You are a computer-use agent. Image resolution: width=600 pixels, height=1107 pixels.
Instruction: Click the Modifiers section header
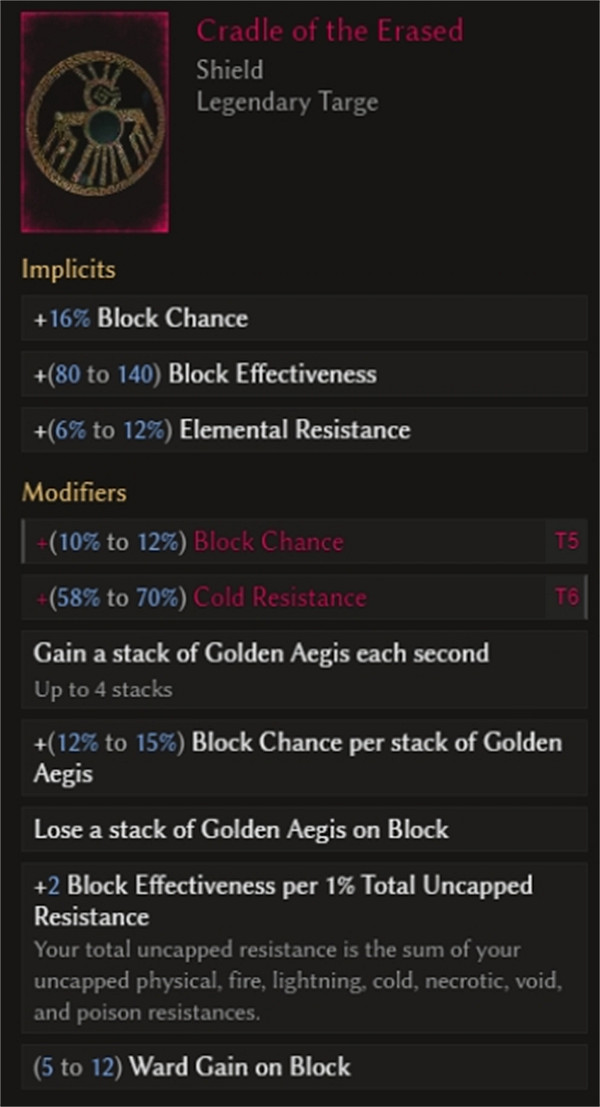click(x=75, y=492)
